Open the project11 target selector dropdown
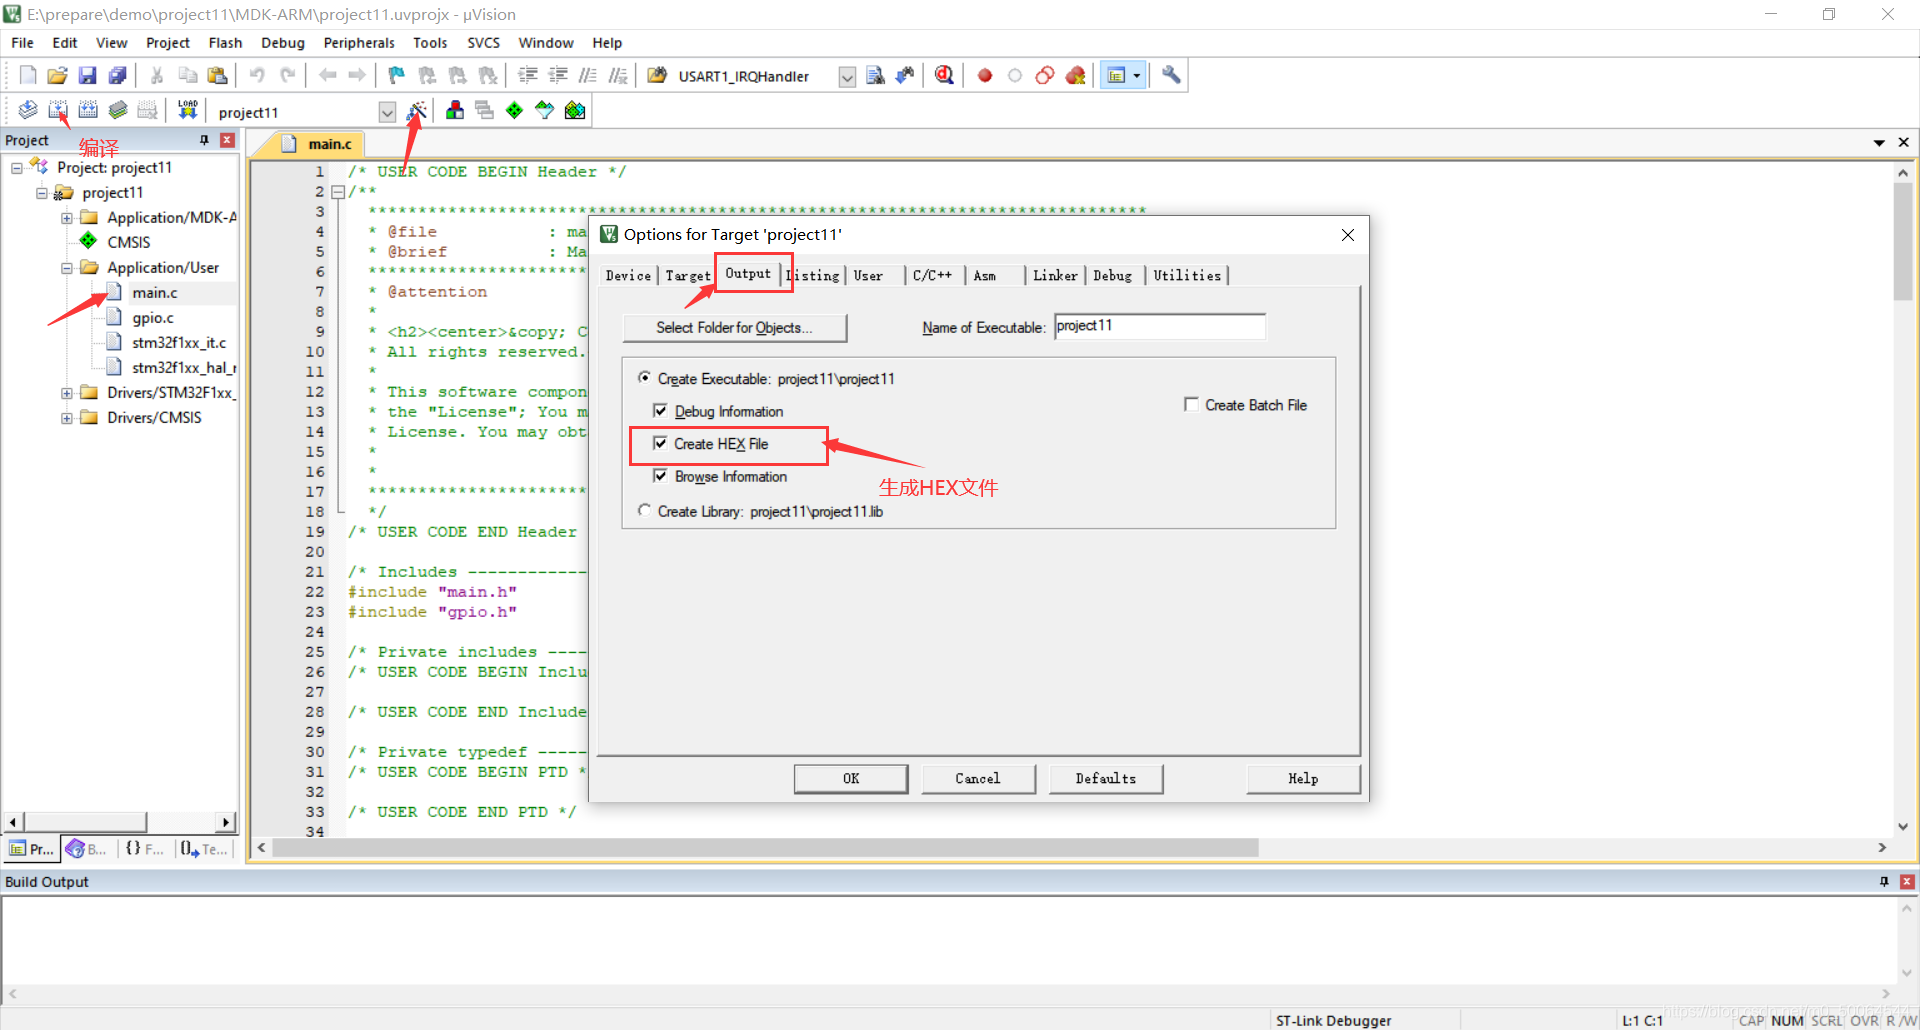The image size is (1920, 1030). click(x=387, y=112)
